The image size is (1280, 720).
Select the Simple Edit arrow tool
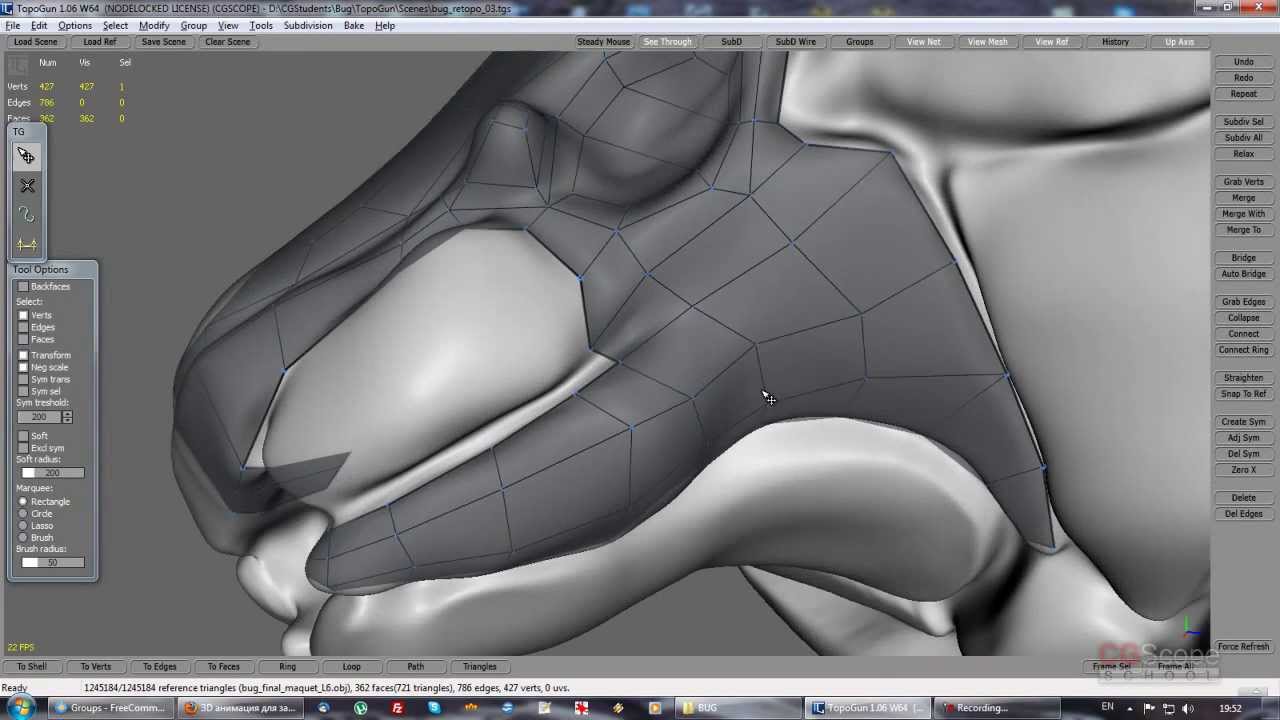pos(26,156)
